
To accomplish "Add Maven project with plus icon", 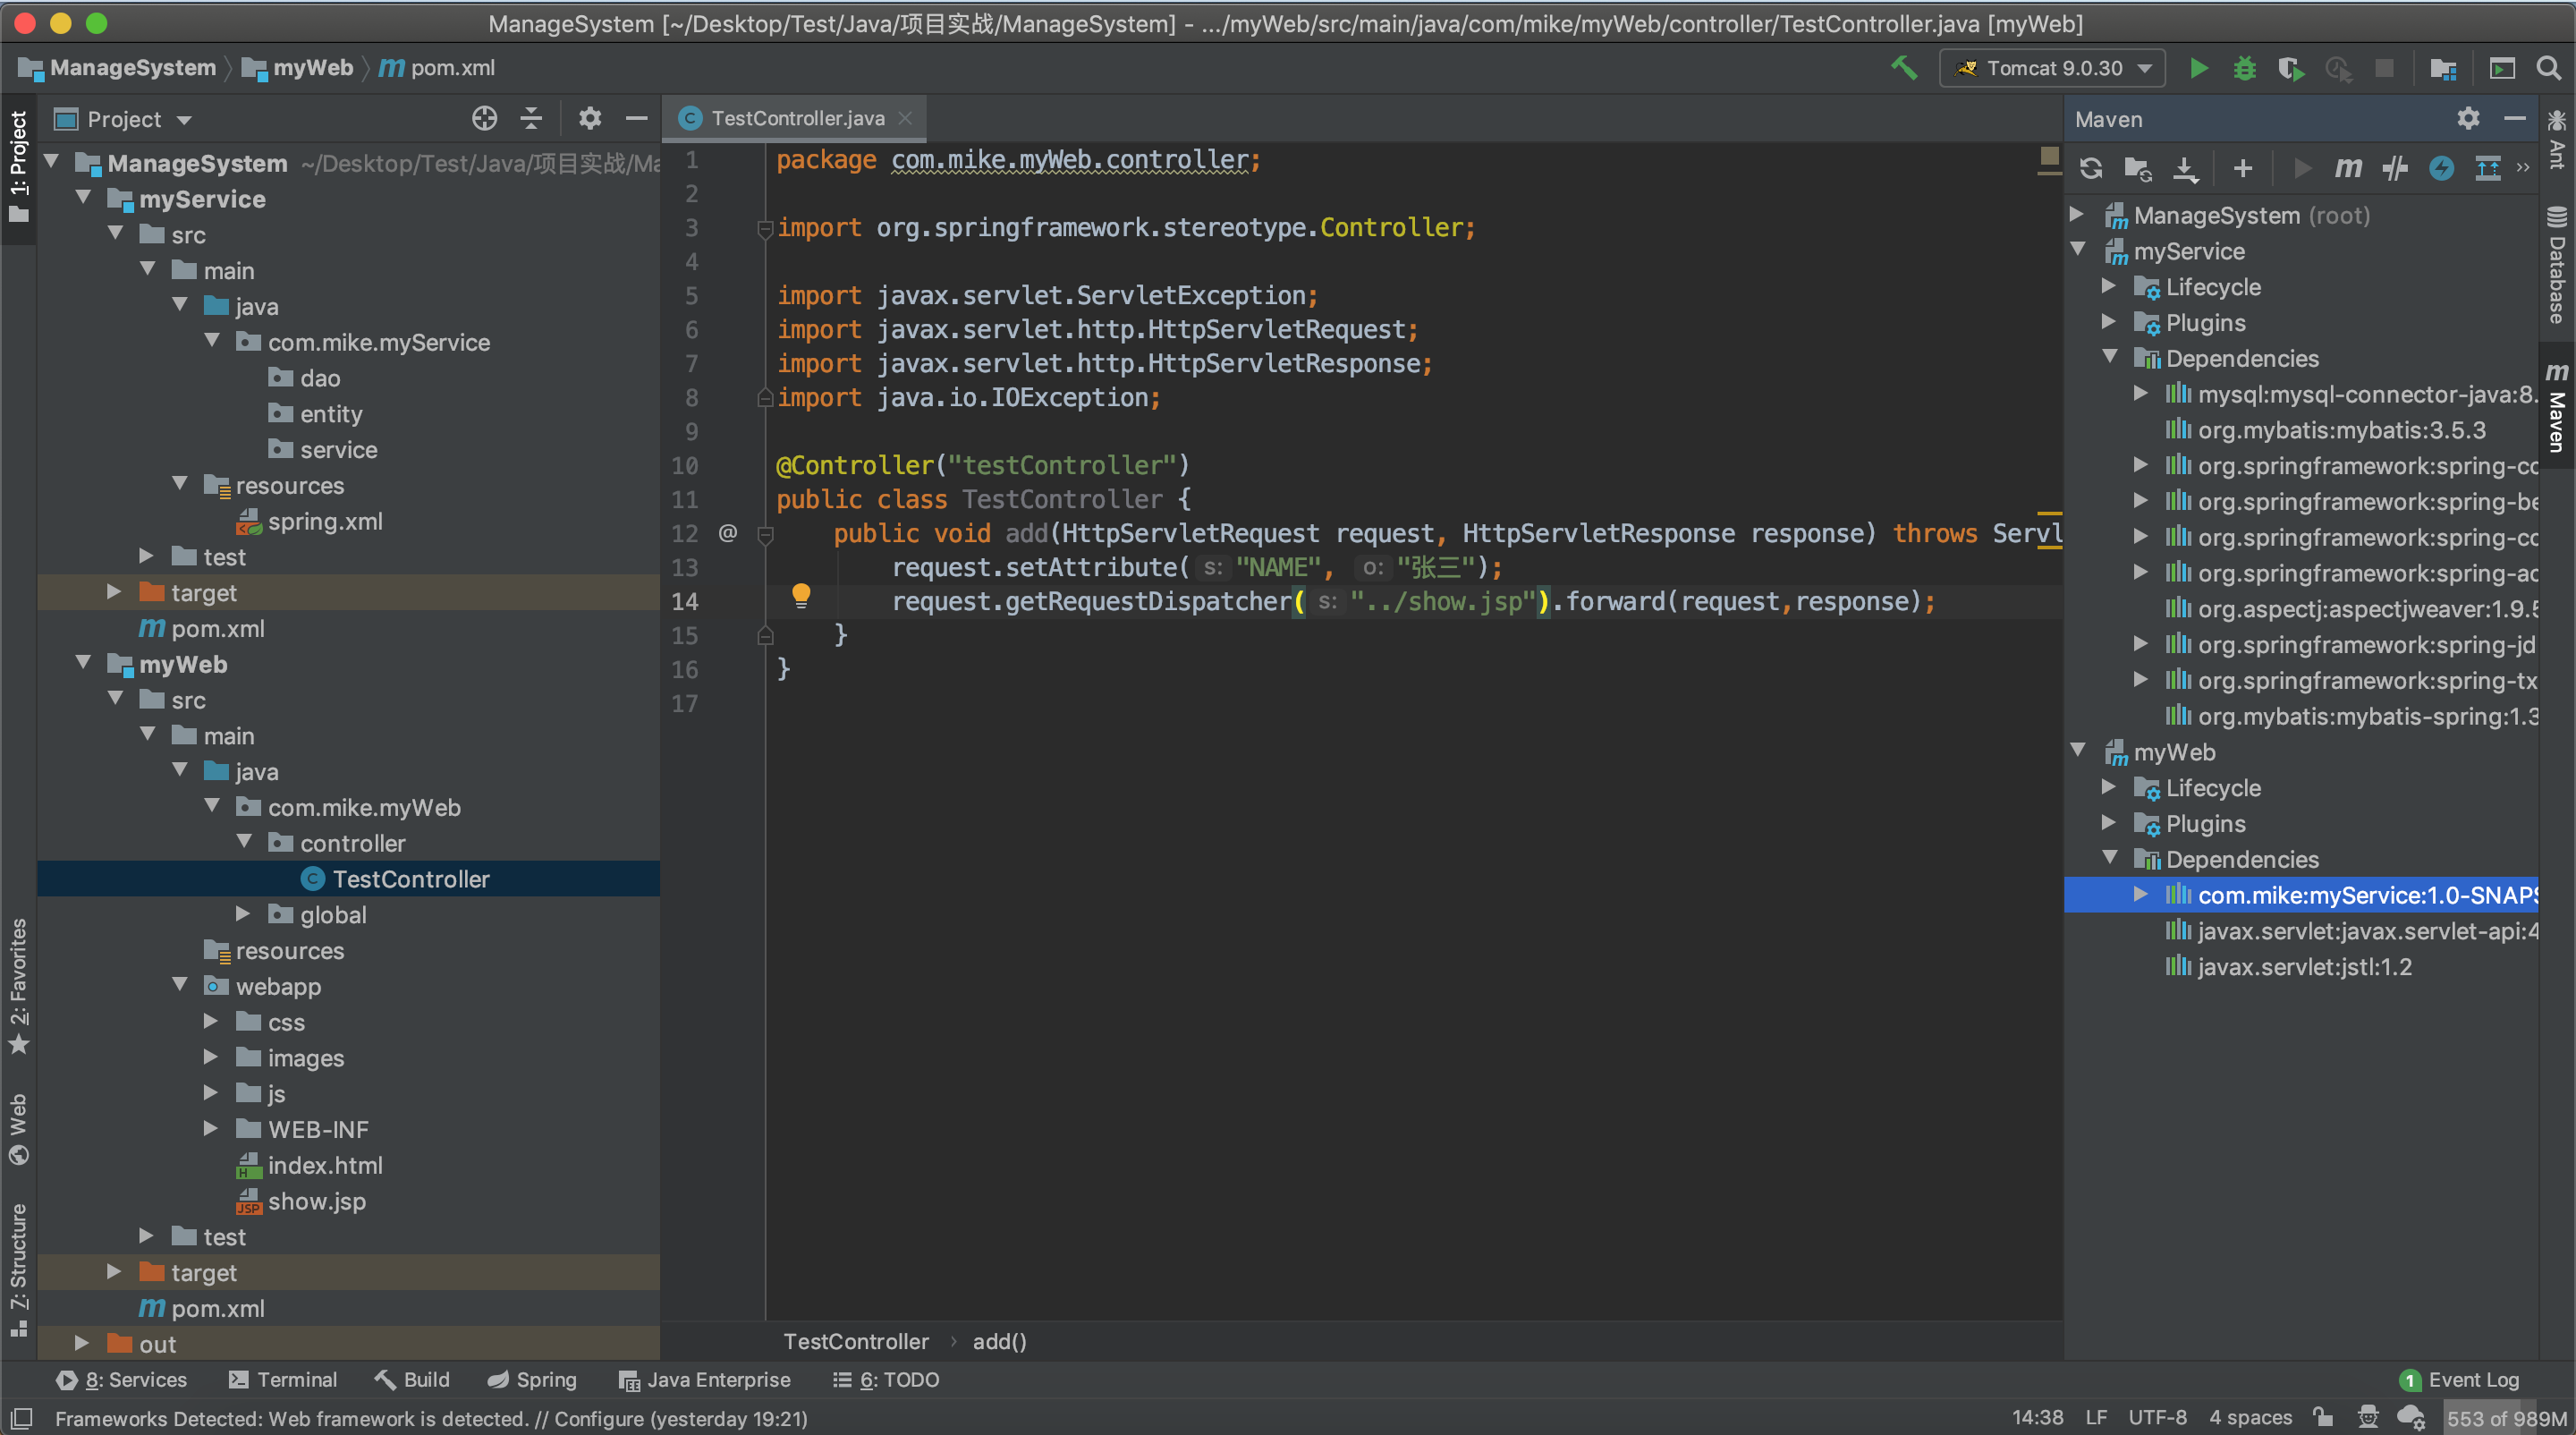I will [x=2243, y=168].
